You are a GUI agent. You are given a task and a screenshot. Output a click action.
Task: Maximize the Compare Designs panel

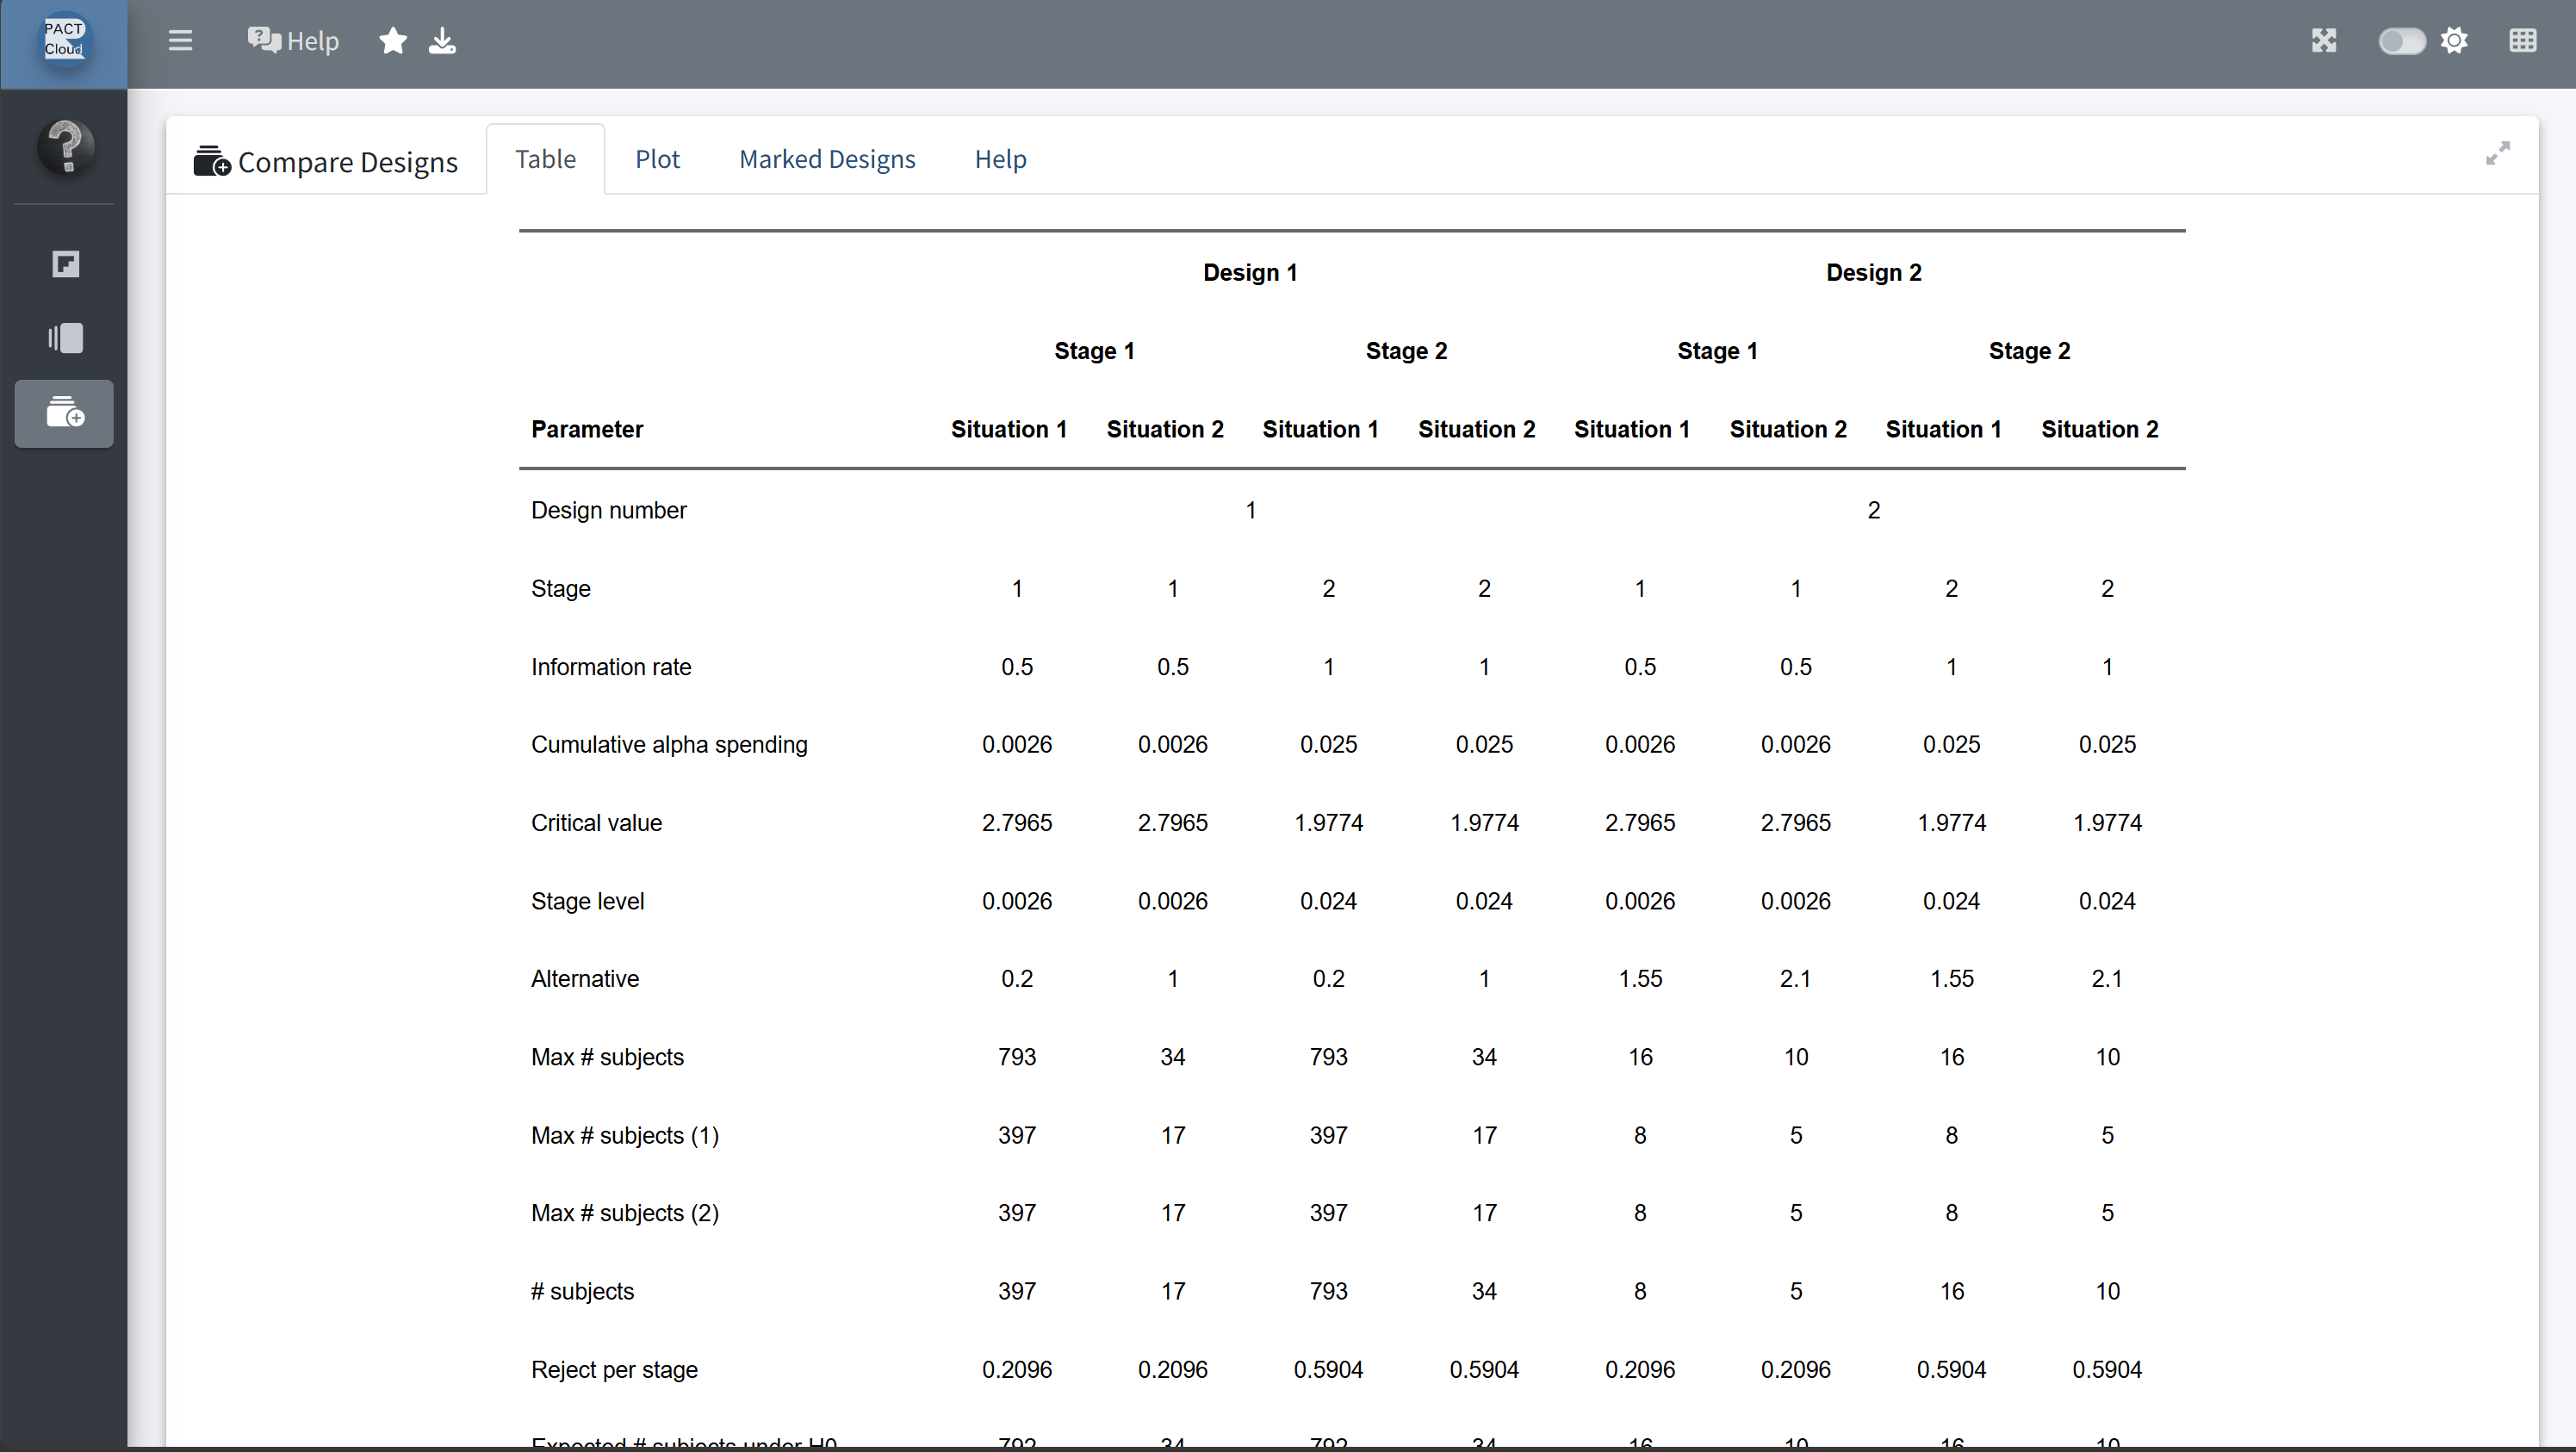click(2498, 153)
